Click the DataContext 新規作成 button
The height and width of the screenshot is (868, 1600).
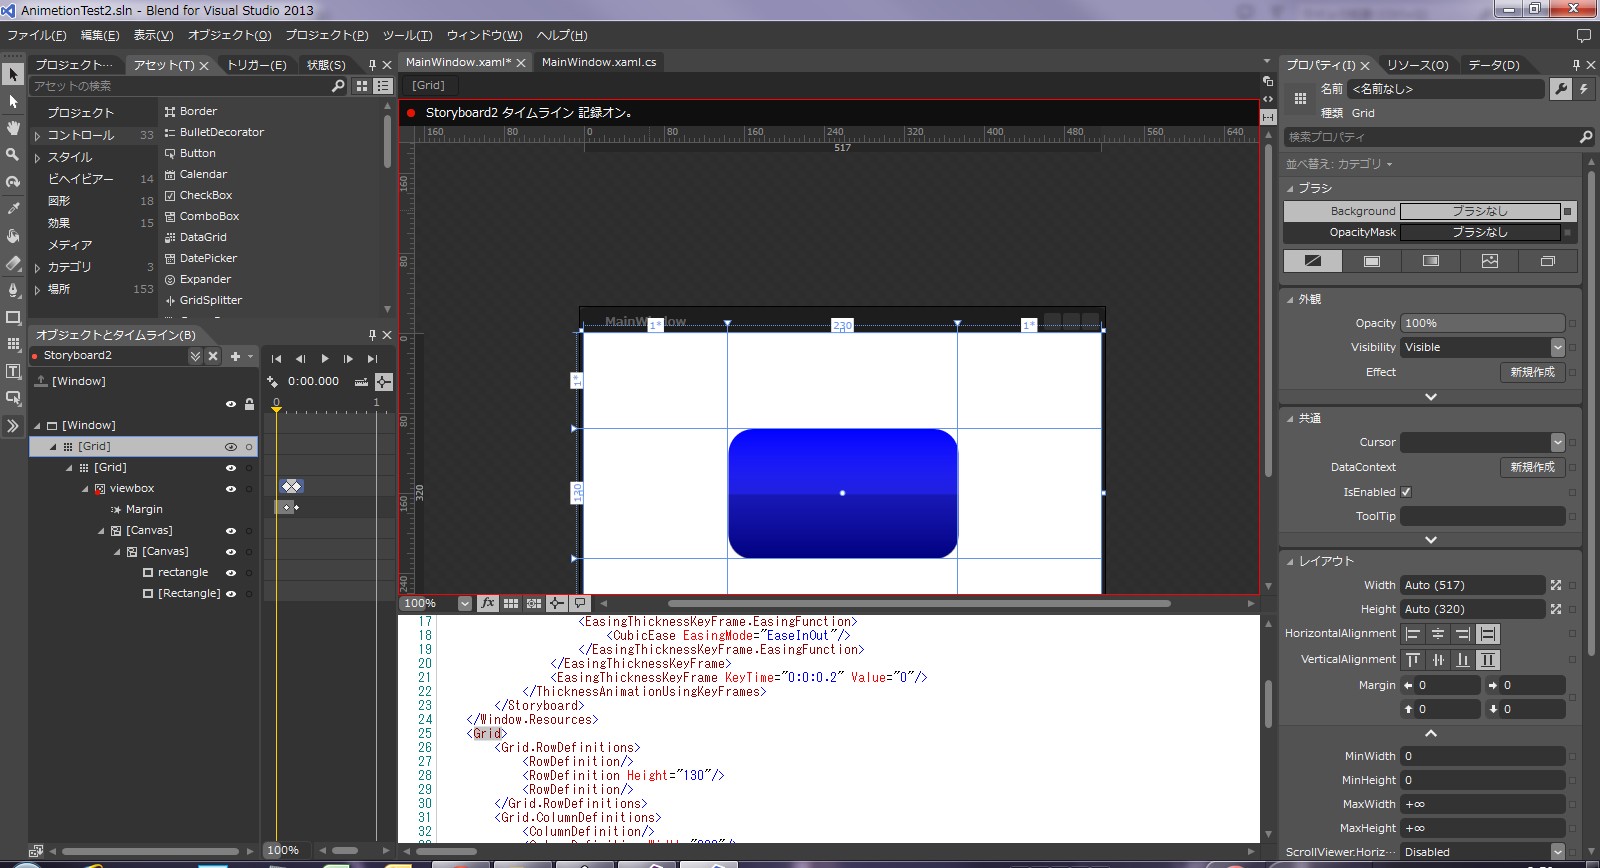[1532, 467]
